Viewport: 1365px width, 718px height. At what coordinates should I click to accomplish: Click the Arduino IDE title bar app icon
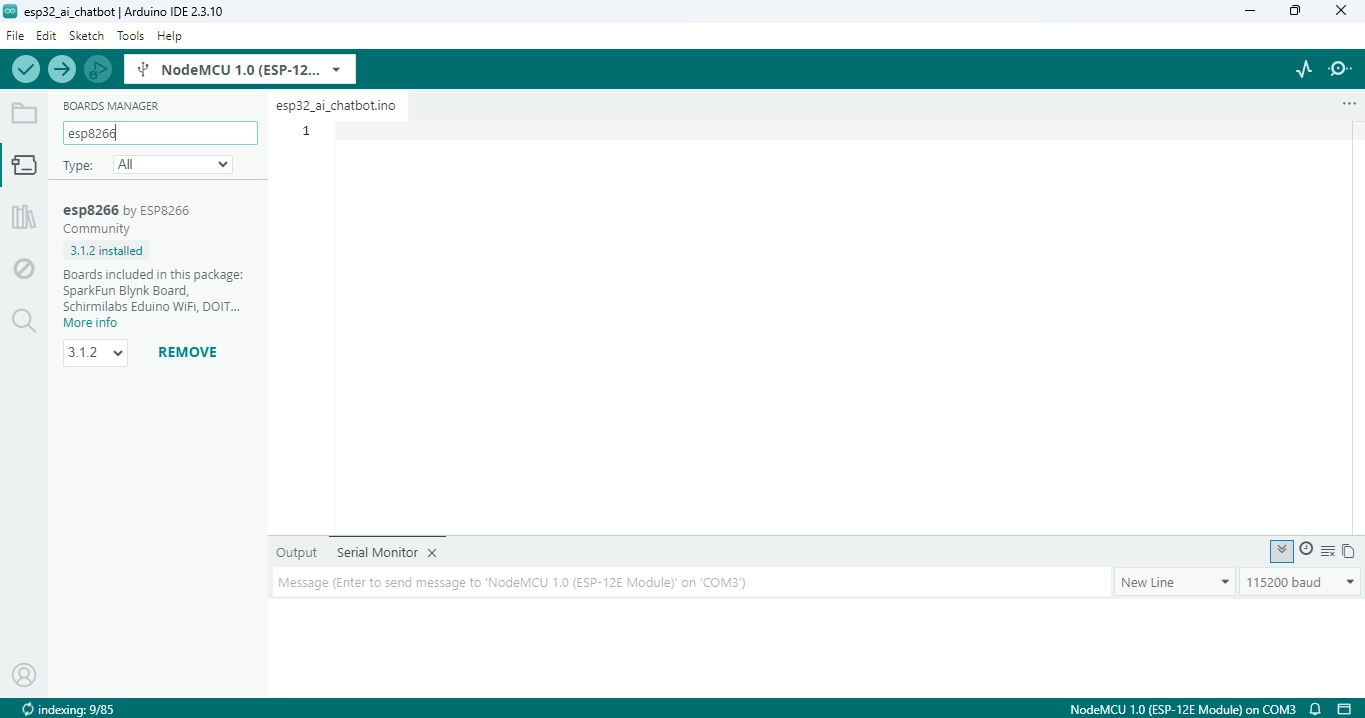point(11,11)
